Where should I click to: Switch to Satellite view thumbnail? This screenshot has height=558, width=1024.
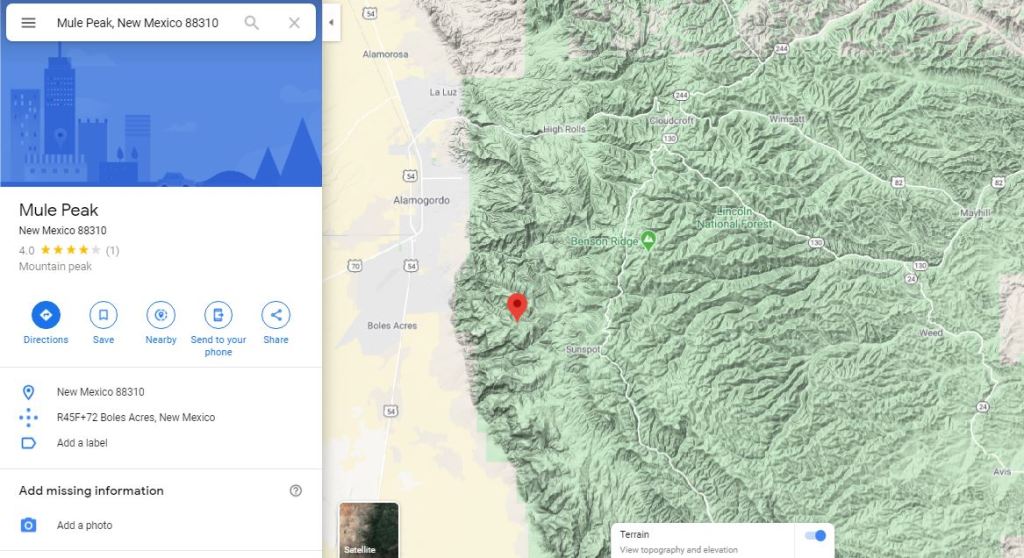[369, 529]
